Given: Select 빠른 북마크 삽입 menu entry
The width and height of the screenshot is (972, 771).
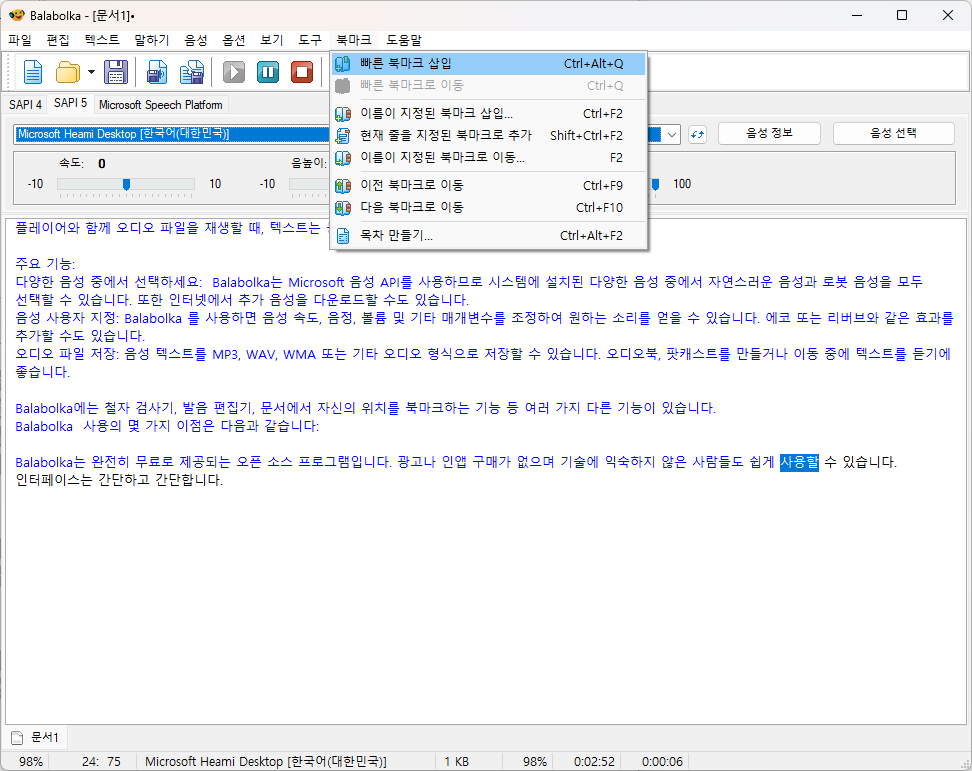Looking at the screenshot, I should [x=488, y=63].
